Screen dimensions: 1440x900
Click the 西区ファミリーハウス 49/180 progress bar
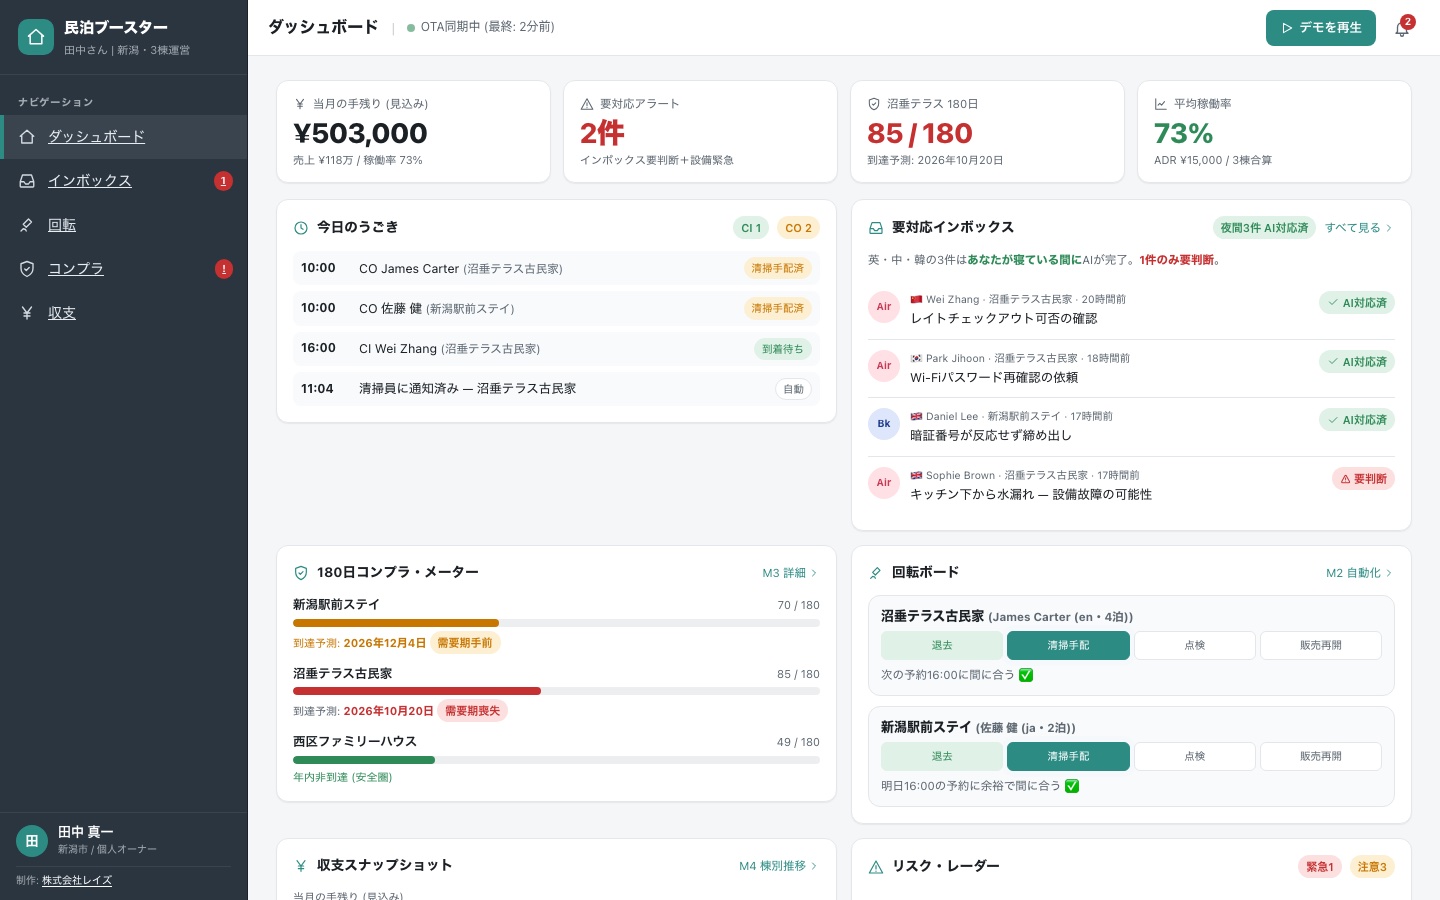point(556,760)
